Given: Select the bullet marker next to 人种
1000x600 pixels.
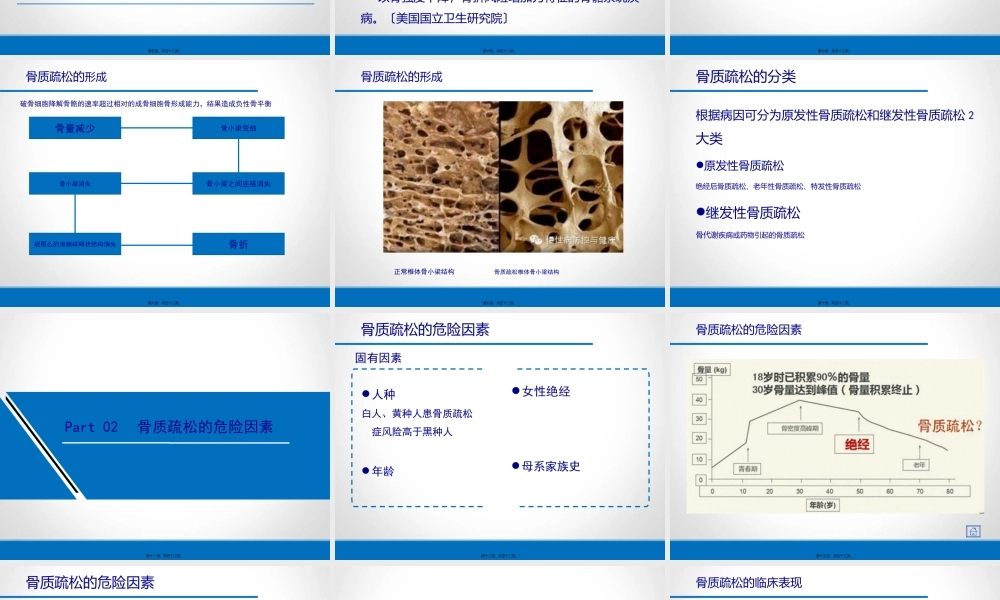Looking at the screenshot, I should (x=363, y=391).
